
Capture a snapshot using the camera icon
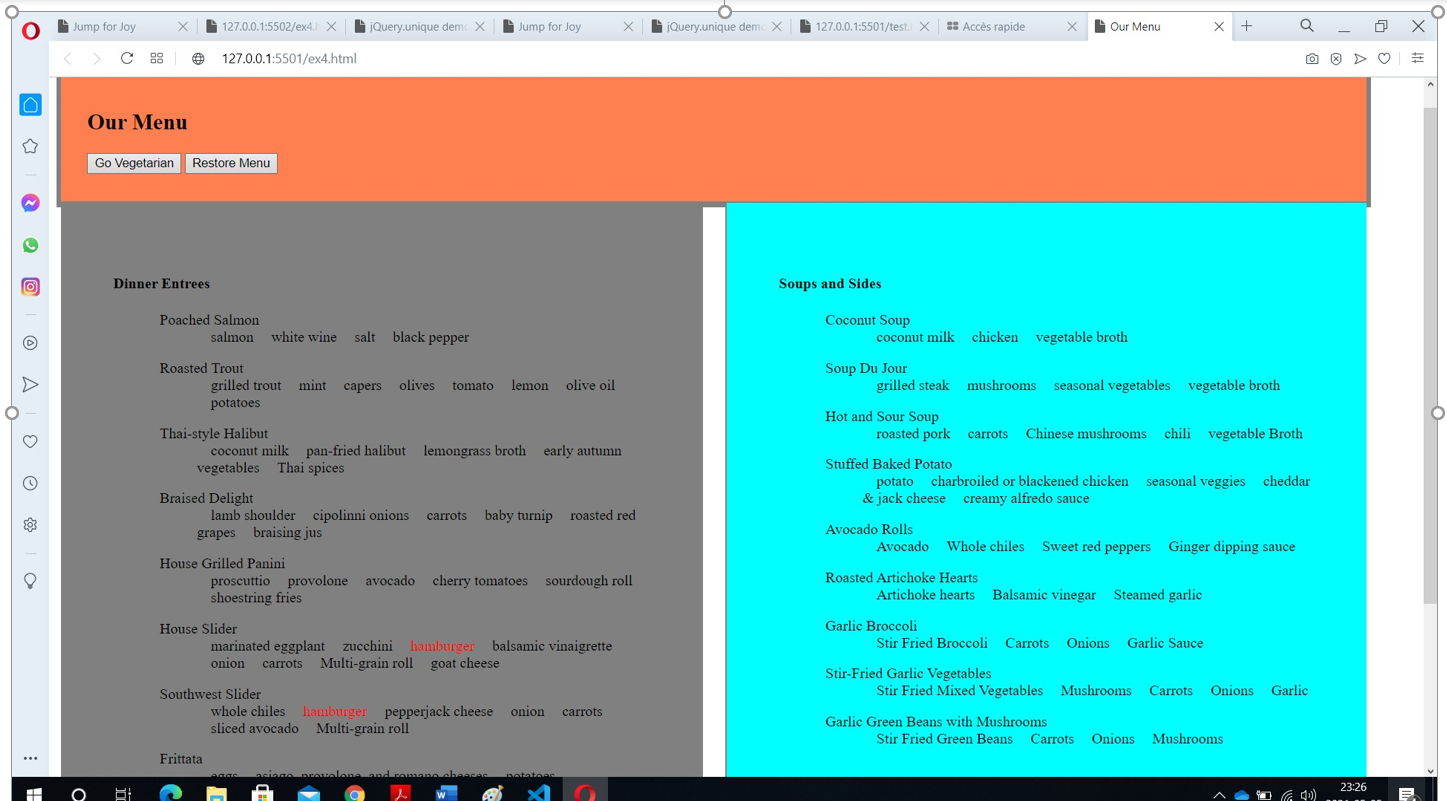1312,59
